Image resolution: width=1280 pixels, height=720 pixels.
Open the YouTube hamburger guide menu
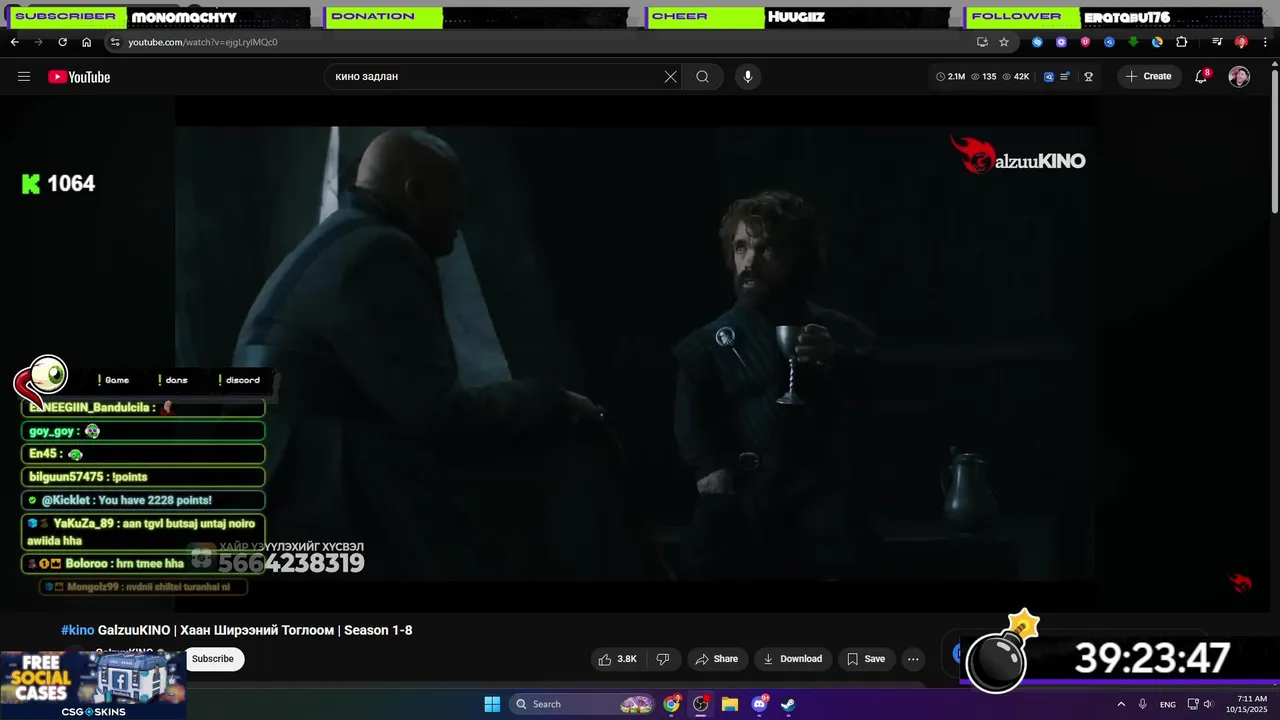(24, 77)
